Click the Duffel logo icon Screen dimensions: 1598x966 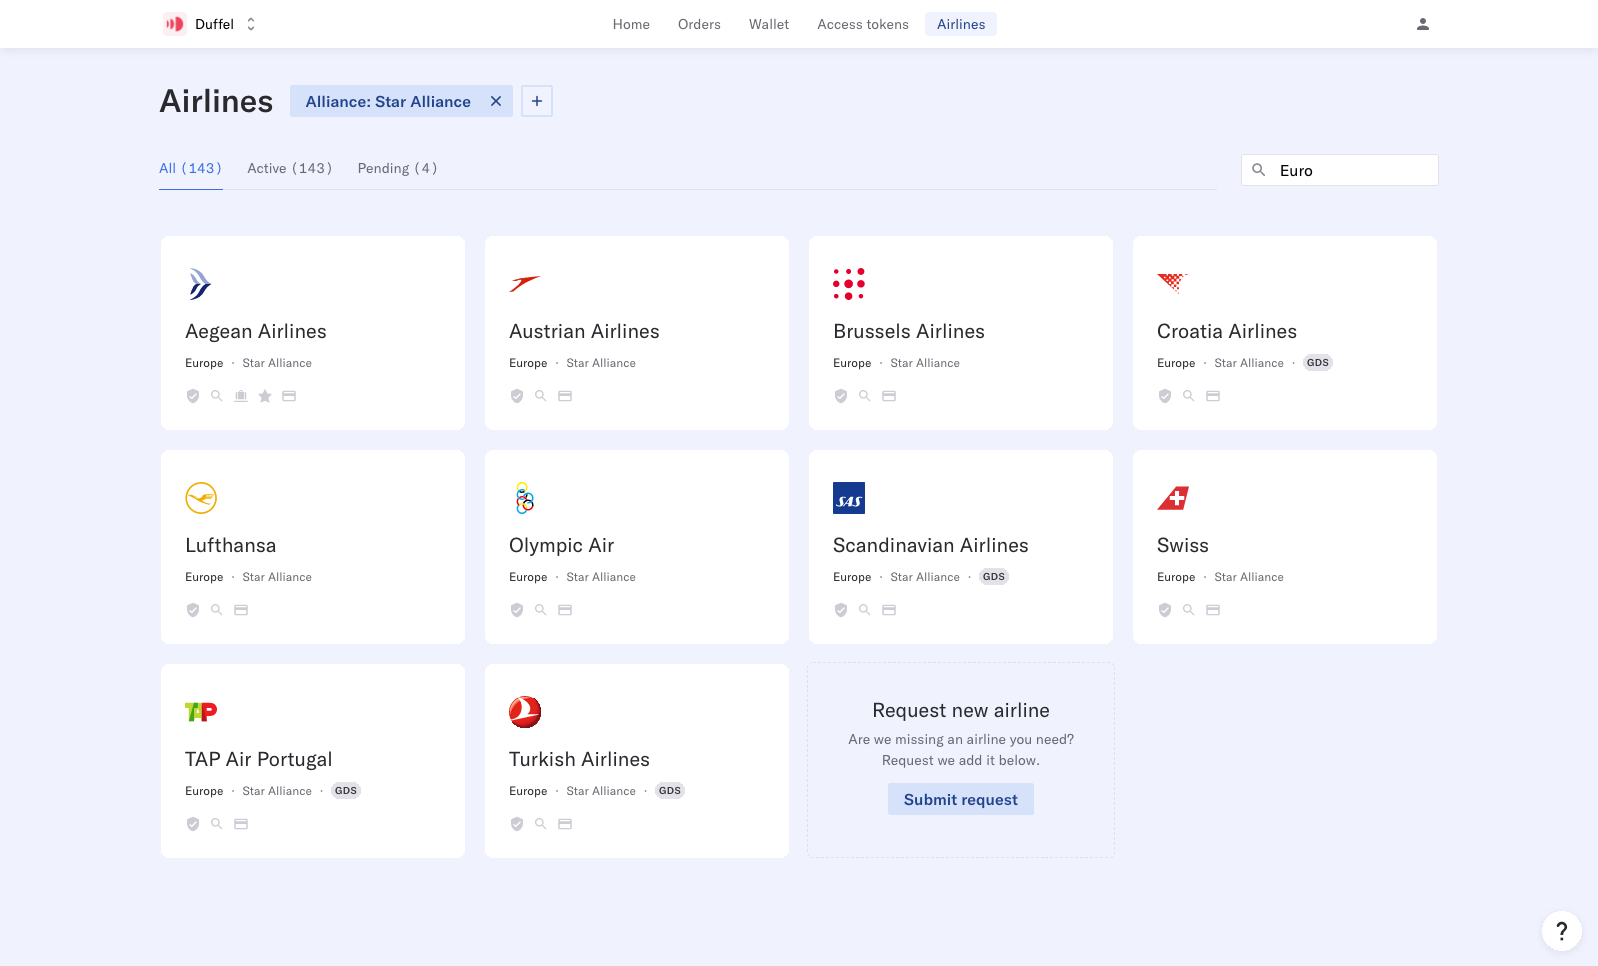175,24
